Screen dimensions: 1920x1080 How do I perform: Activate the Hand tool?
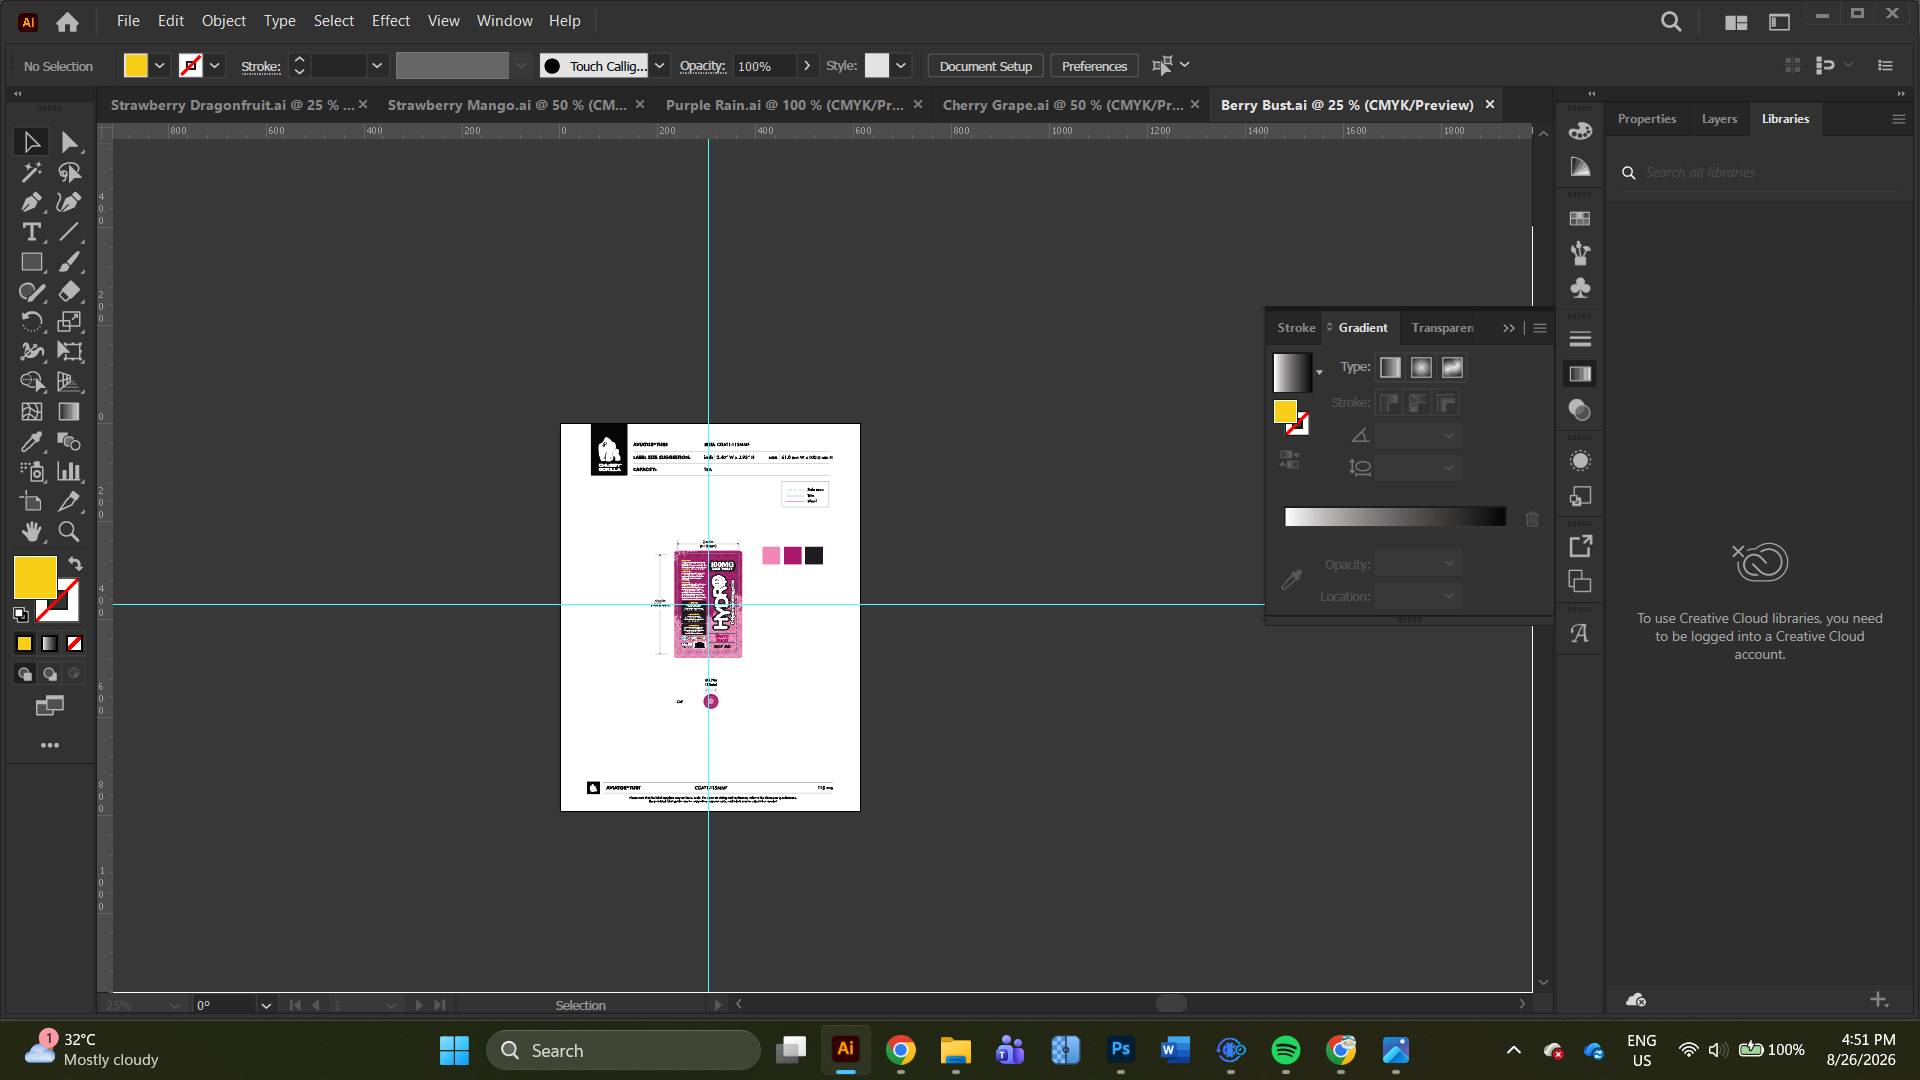click(x=31, y=532)
